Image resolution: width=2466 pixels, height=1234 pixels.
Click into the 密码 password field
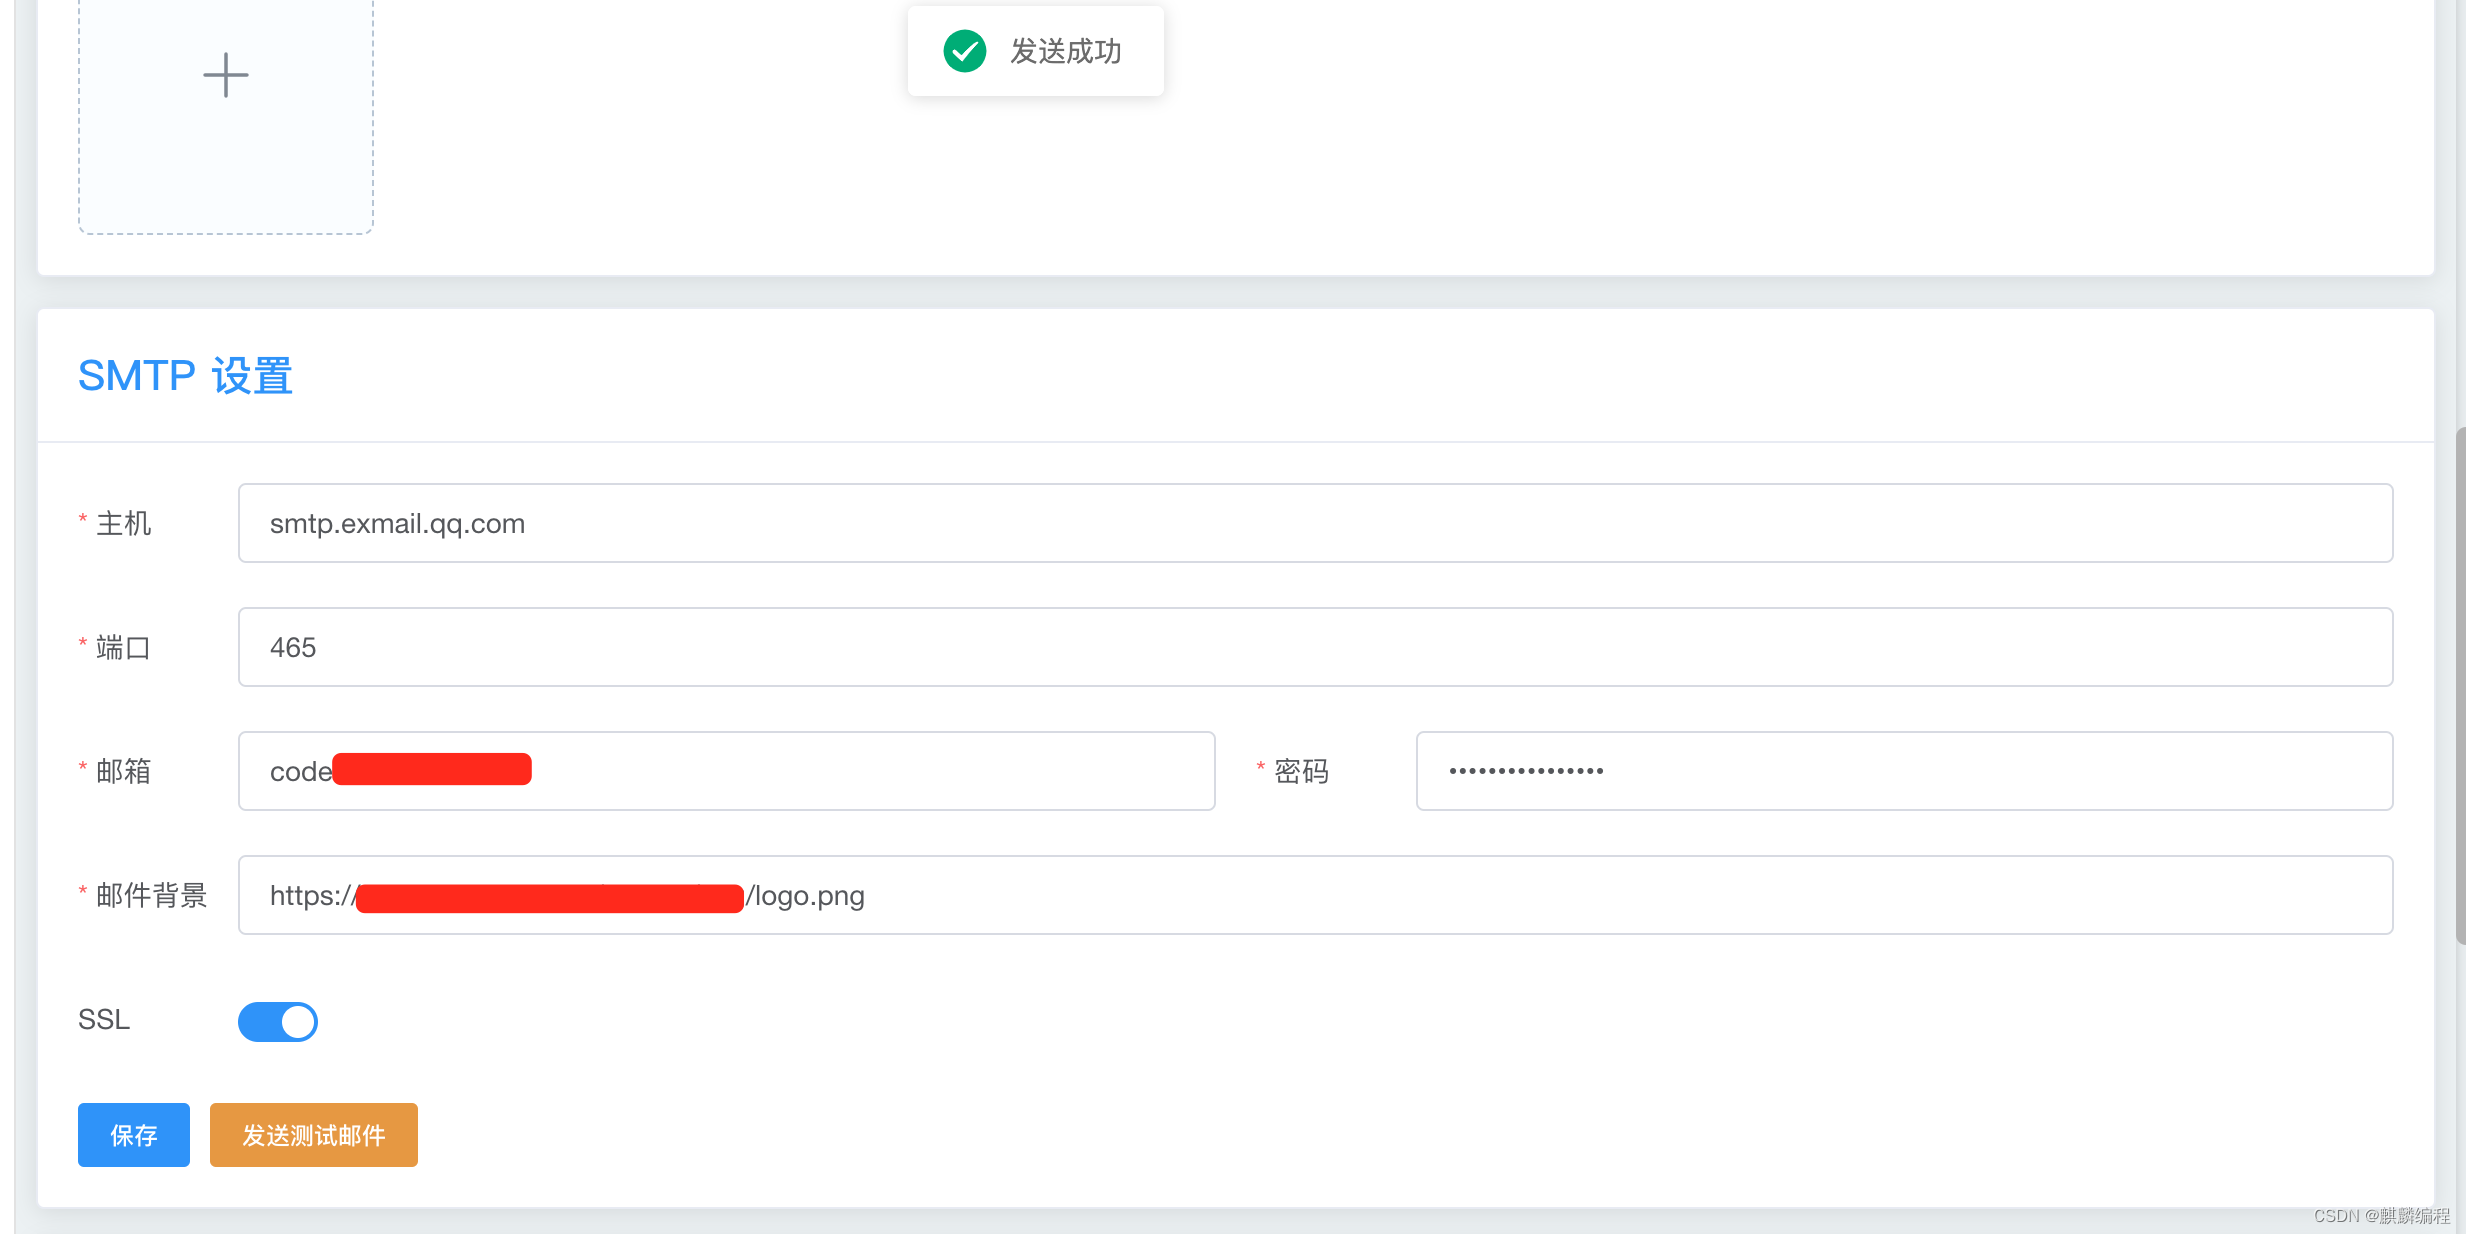pyautogui.click(x=1903, y=771)
